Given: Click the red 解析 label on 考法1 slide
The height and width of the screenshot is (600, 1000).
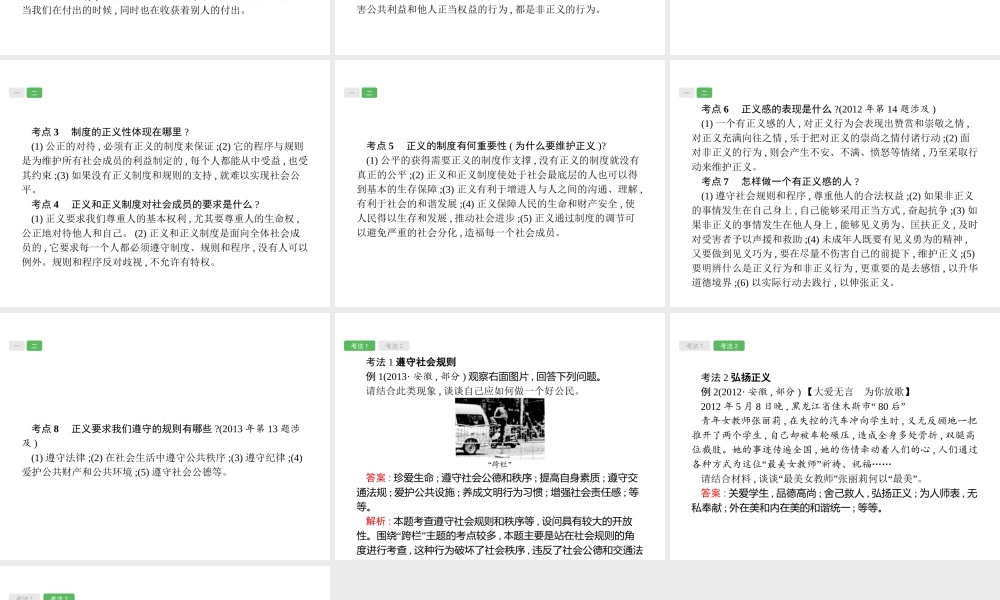Looking at the screenshot, I should tap(376, 521).
